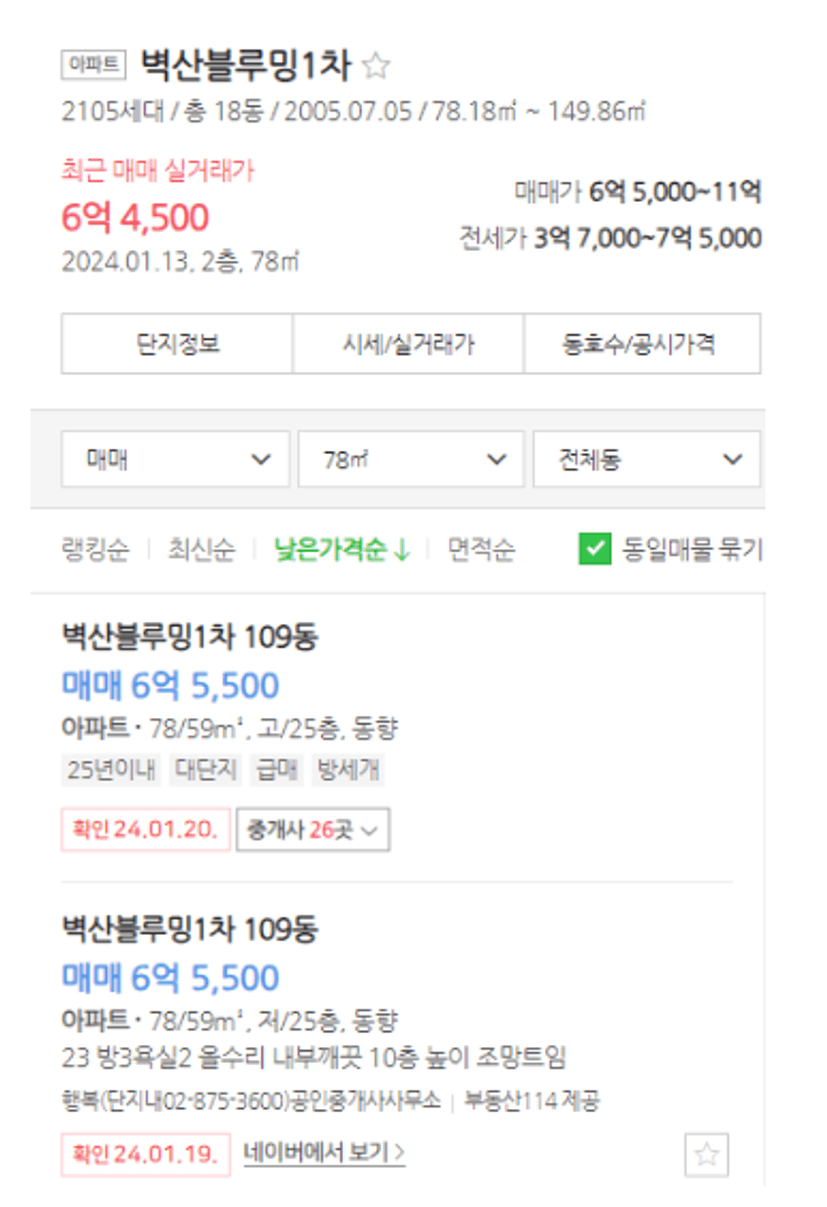This screenshot has height=1207, width=827.
Task: Open the 78㎡ area dropdown
Action: click(411, 459)
